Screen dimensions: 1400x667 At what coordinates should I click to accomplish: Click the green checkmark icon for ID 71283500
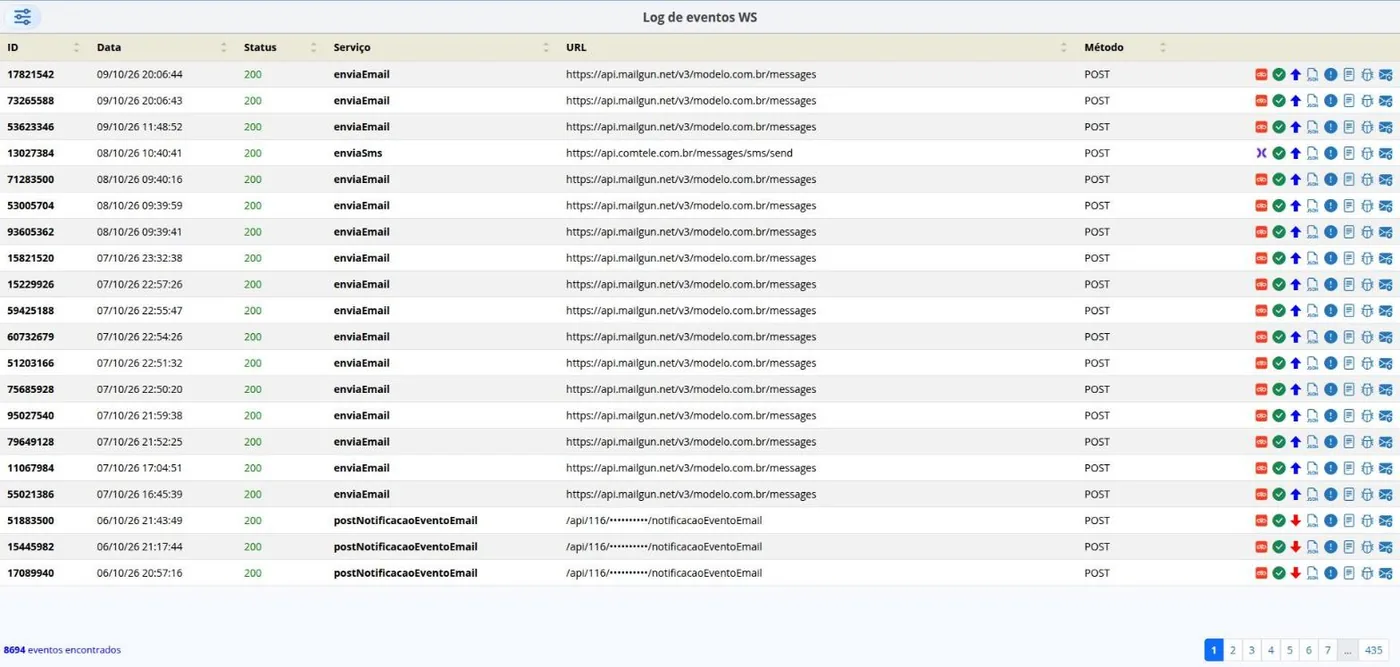[x=1279, y=180]
